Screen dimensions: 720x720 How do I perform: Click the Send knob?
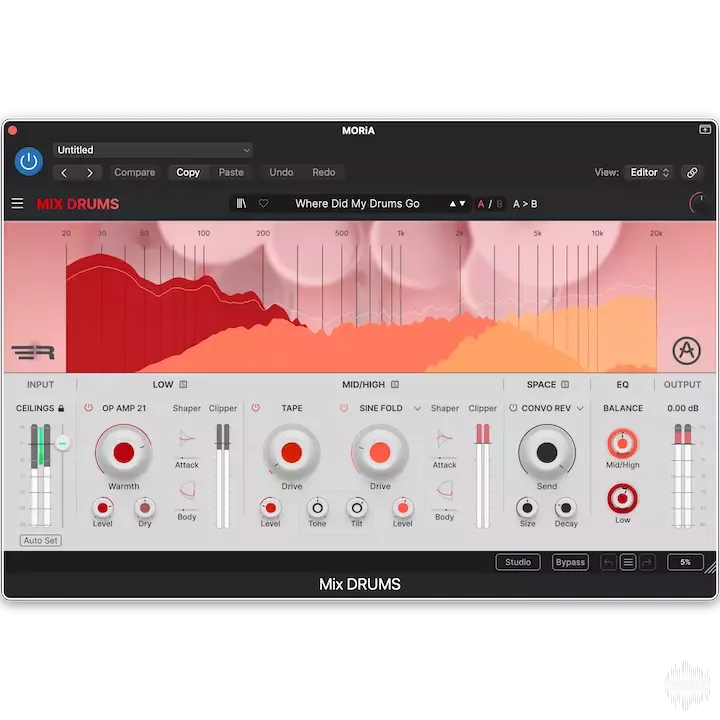(x=547, y=452)
